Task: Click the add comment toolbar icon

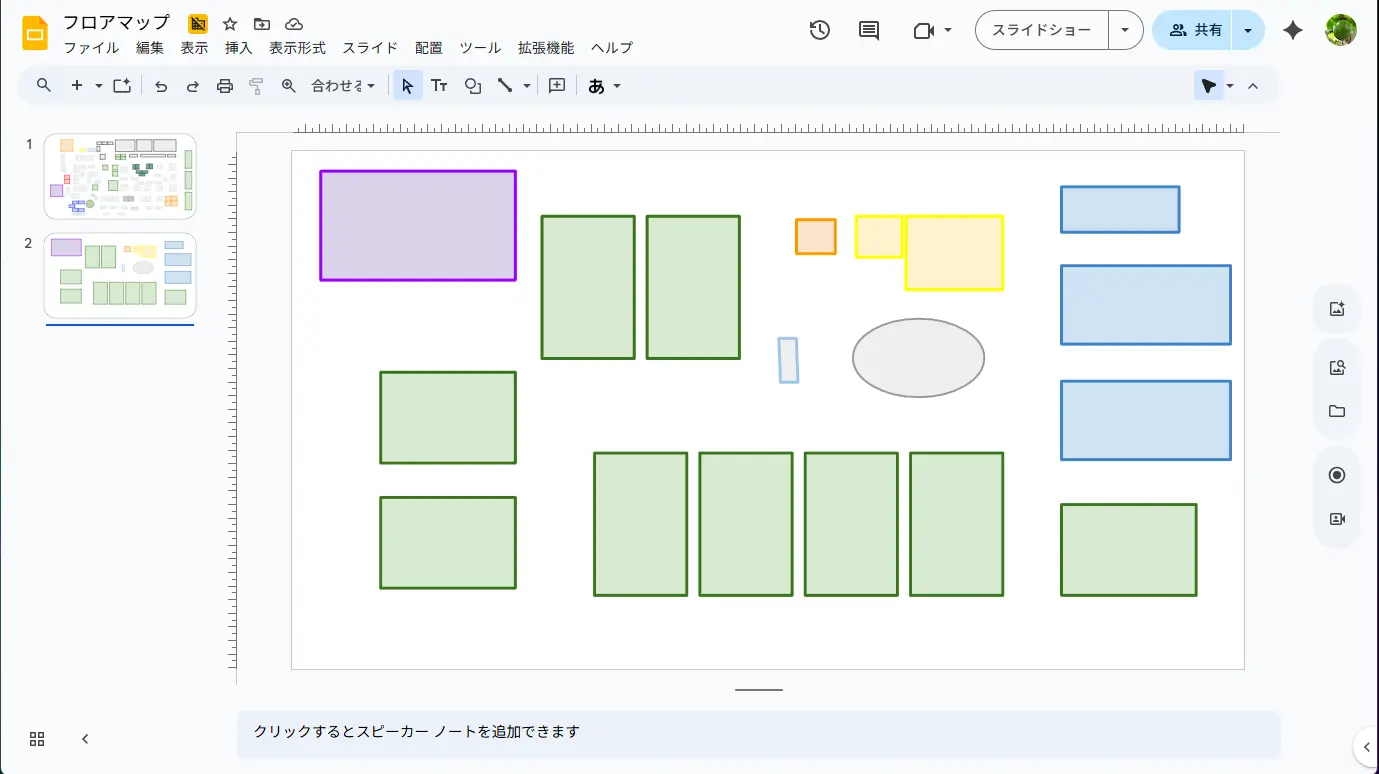Action: tap(557, 86)
